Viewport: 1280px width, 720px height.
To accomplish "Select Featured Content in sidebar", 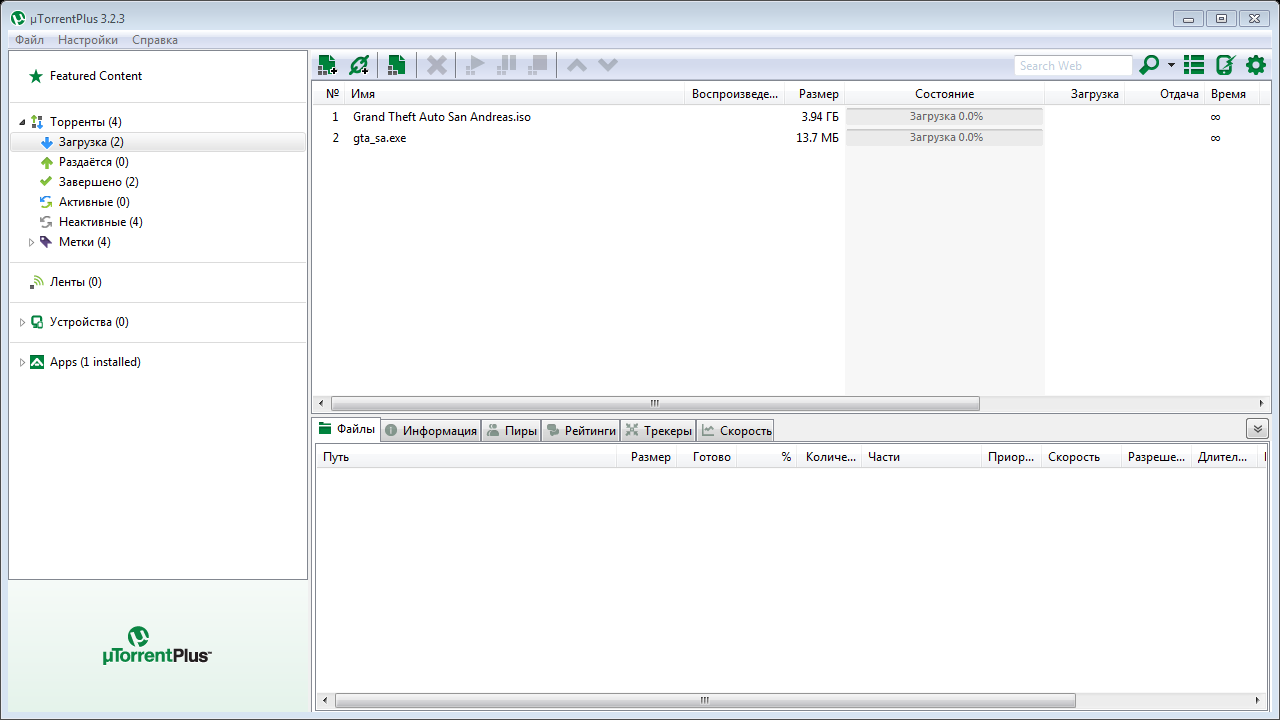I will [x=96, y=76].
